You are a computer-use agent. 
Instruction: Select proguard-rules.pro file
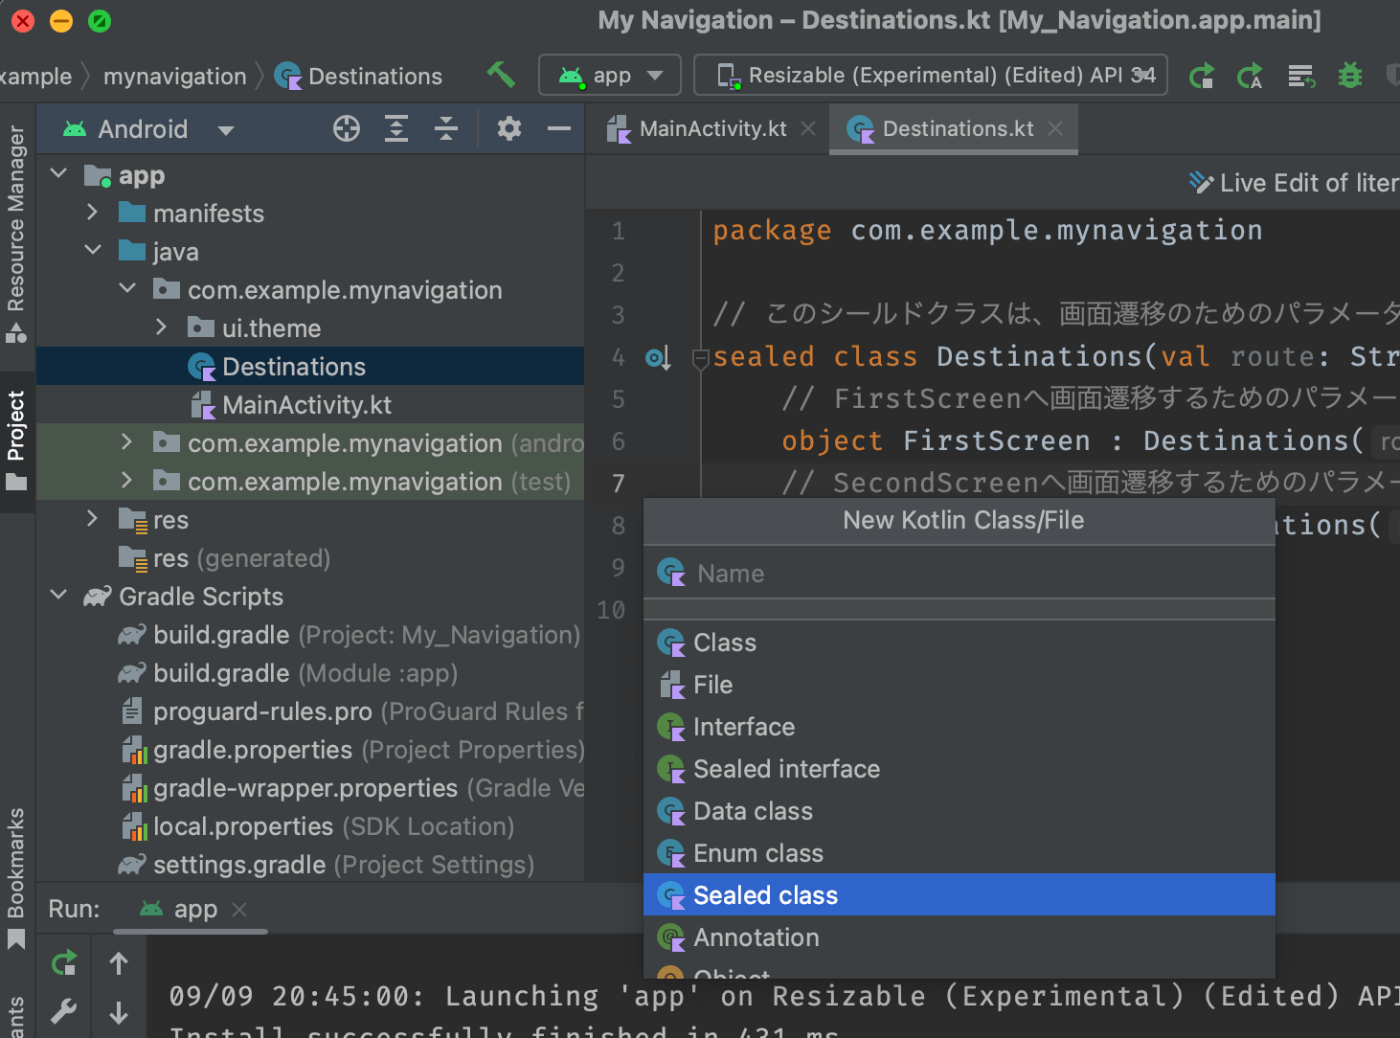click(310, 711)
